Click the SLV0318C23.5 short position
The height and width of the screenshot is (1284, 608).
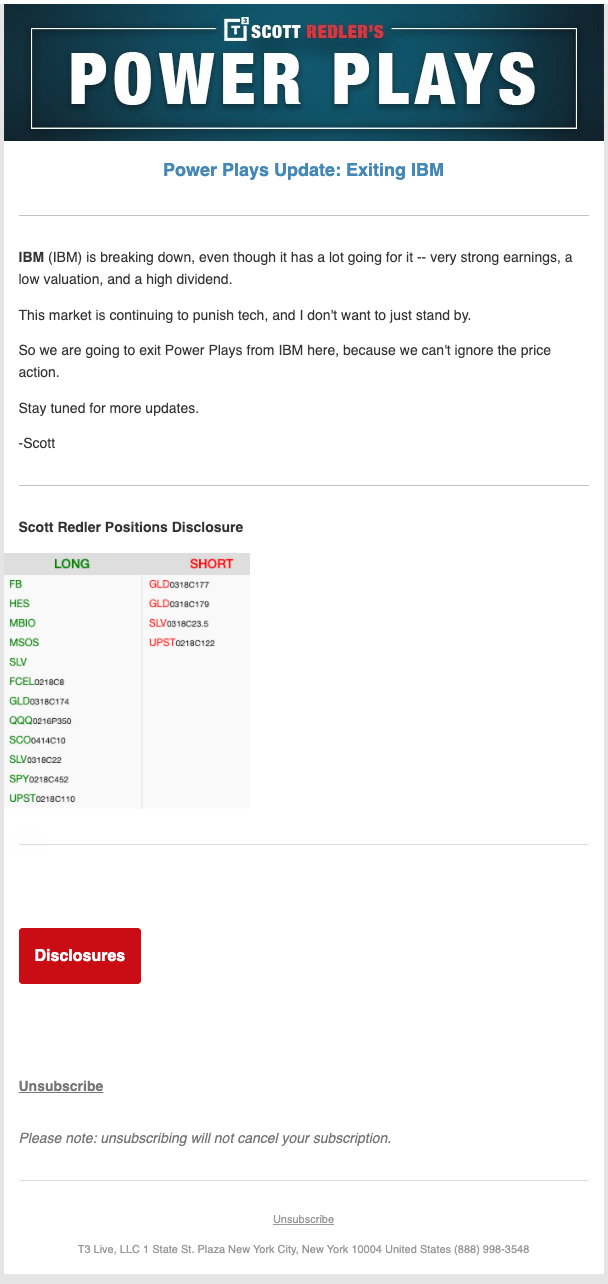[180, 623]
